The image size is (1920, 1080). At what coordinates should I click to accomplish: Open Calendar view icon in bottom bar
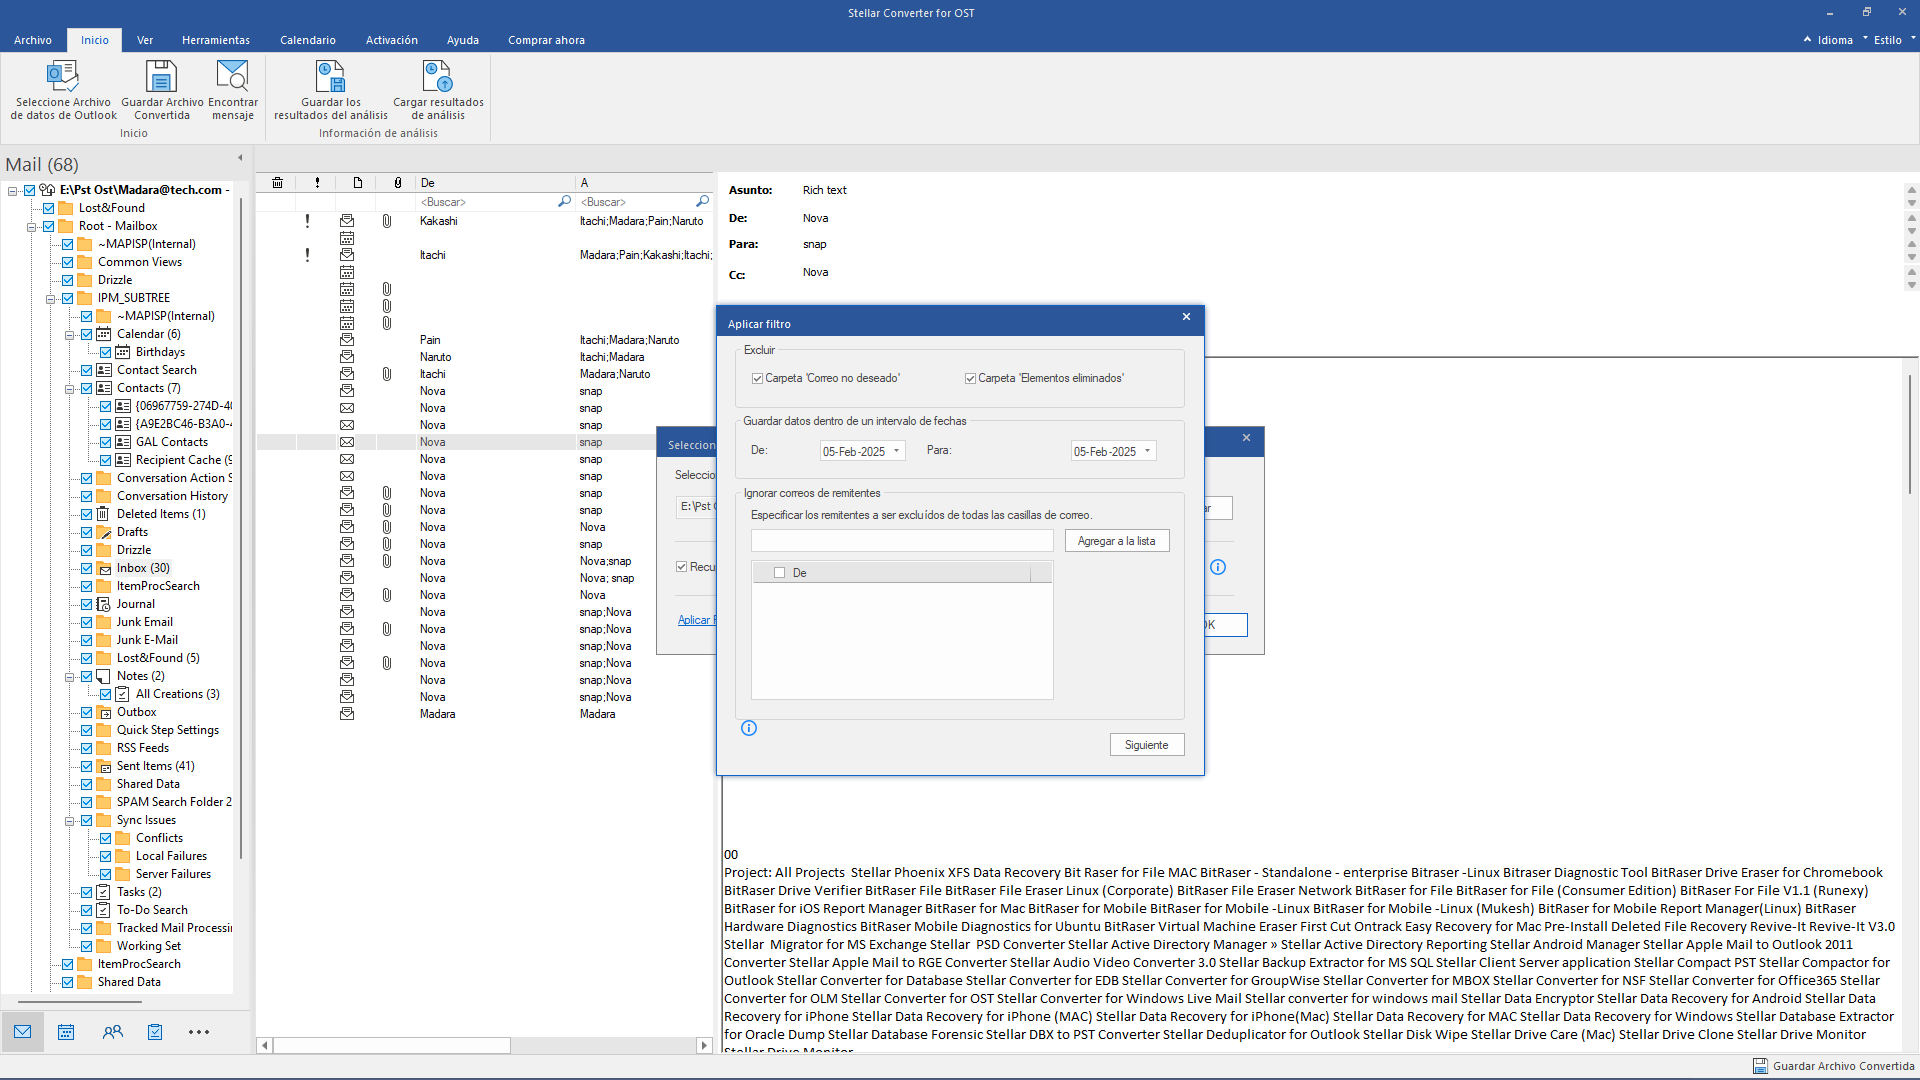coord(66,1032)
